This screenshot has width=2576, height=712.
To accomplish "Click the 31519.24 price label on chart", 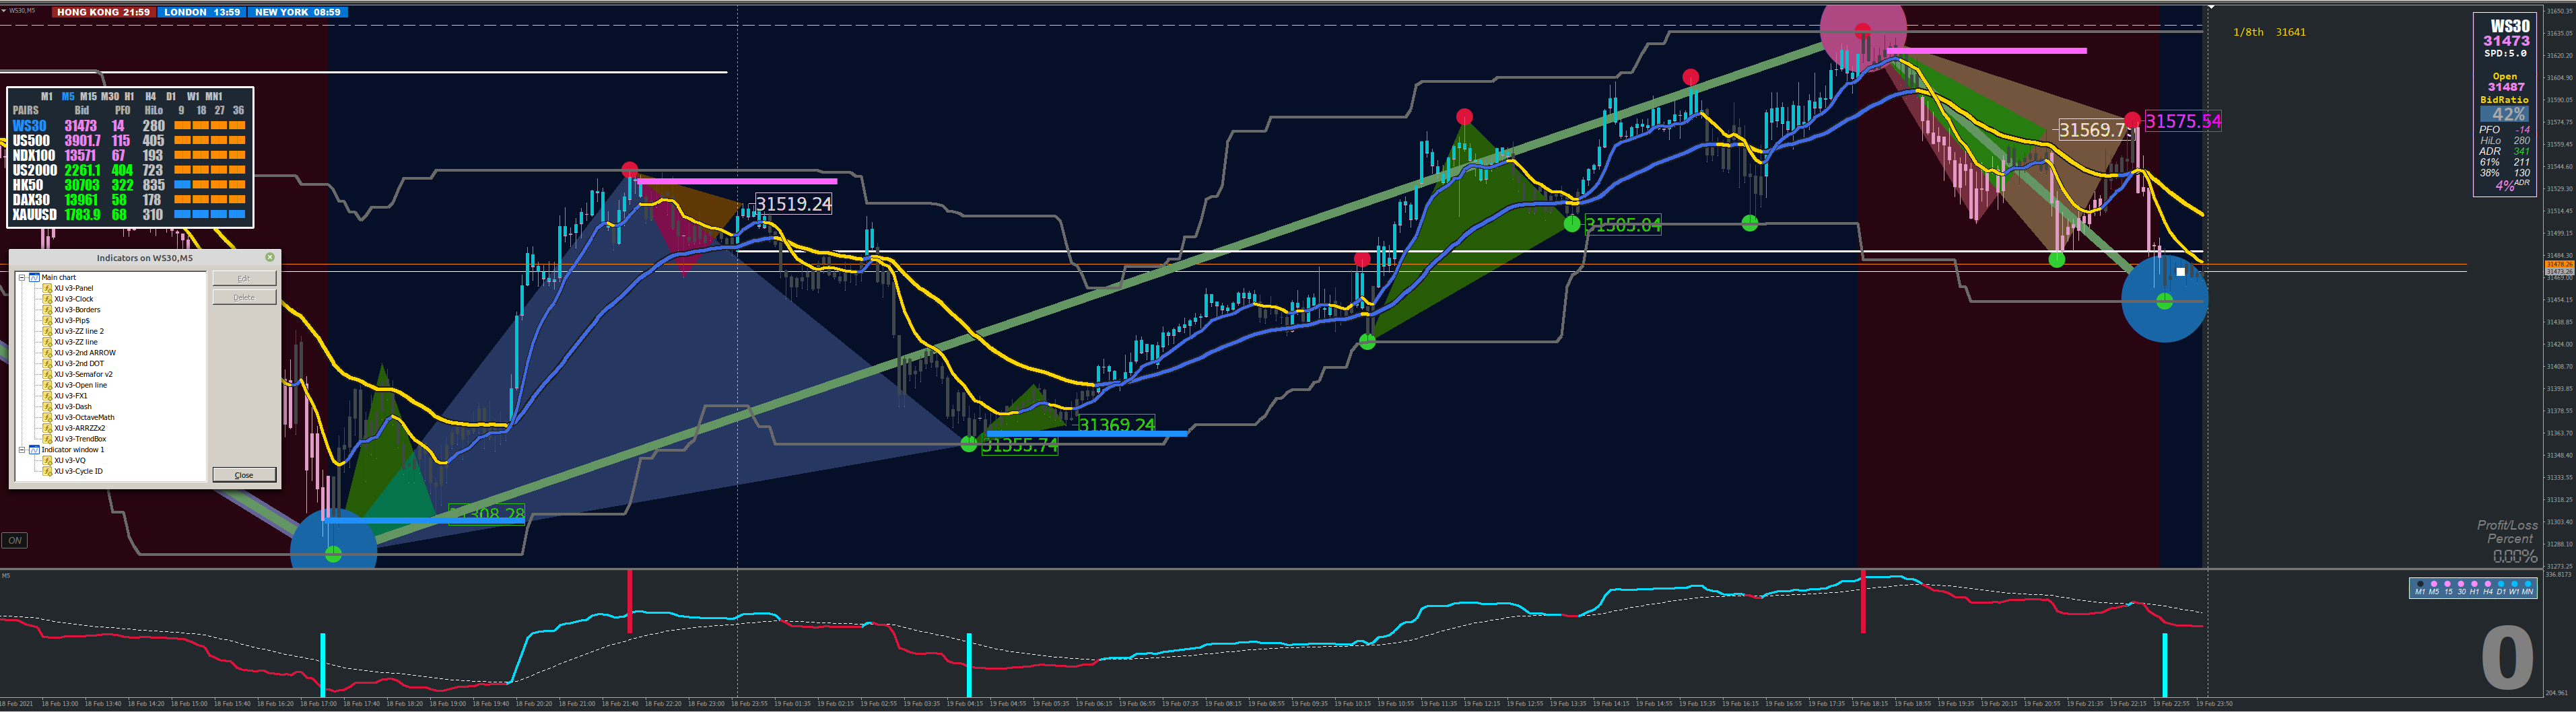I will tap(794, 204).
